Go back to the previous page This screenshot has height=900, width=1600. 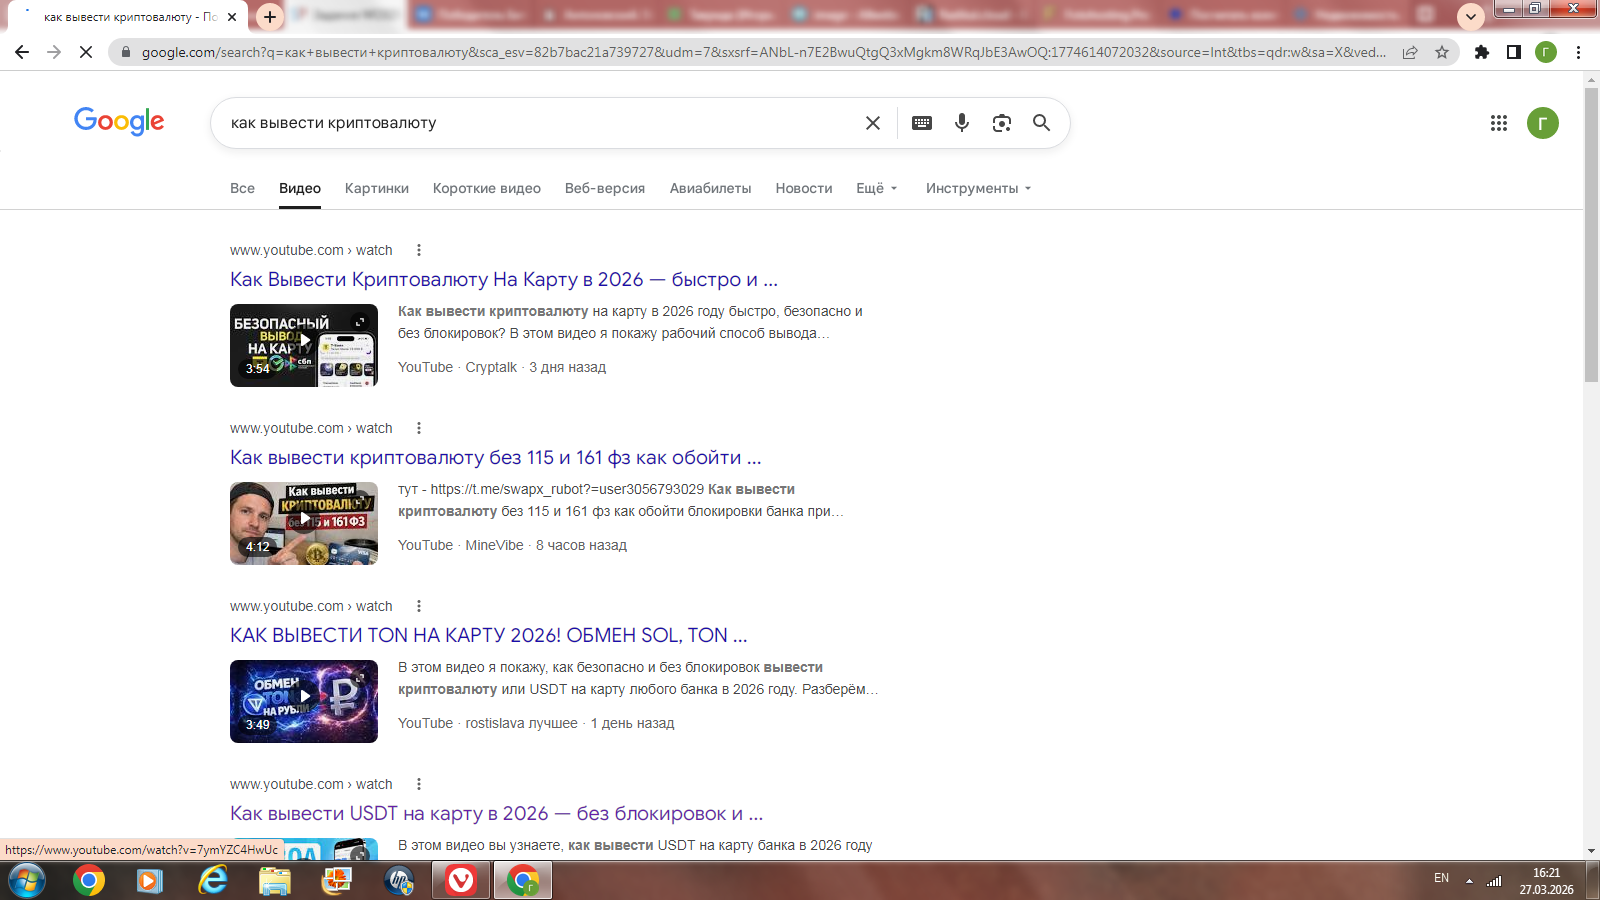point(22,52)
